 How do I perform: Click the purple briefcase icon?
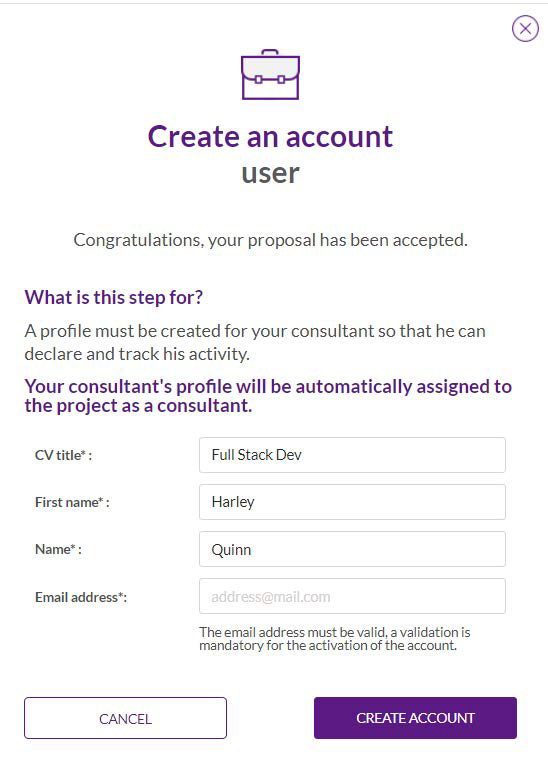tap(270, 74)
